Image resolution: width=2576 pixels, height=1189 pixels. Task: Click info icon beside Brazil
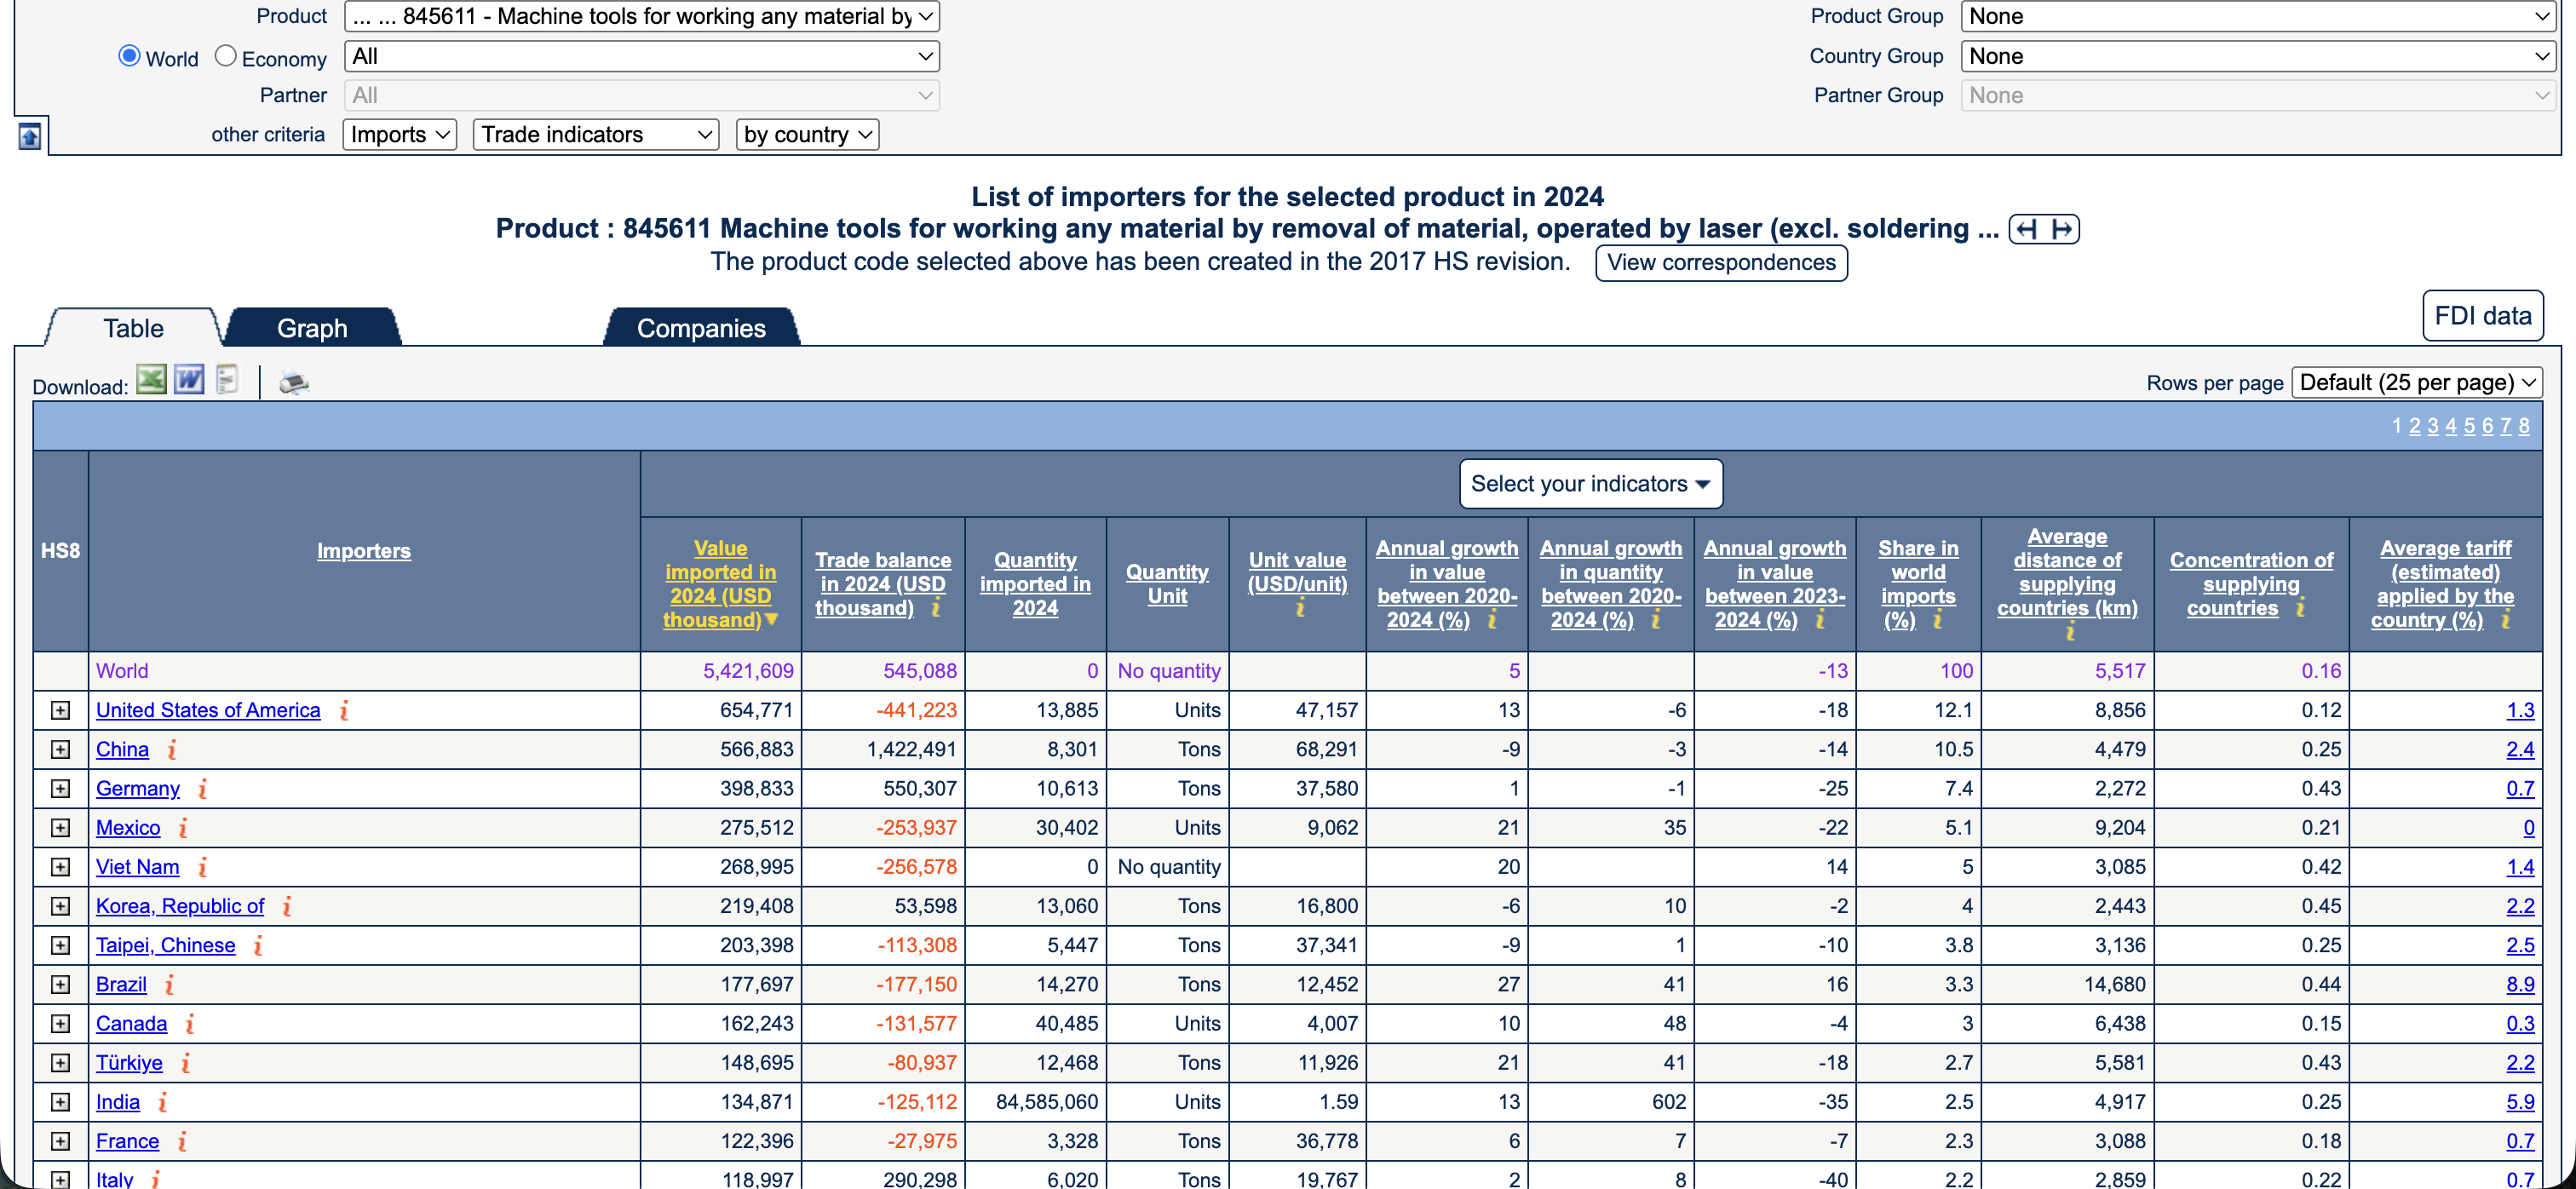169,984
